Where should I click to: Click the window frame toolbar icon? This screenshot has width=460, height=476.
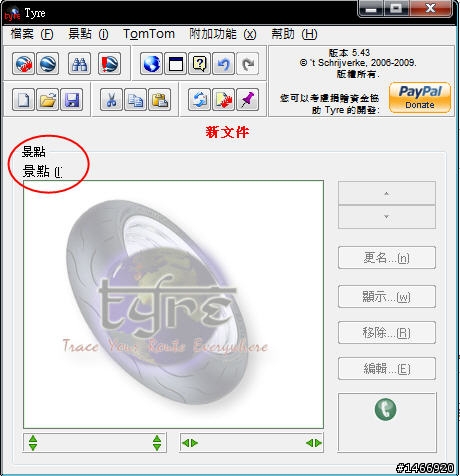pos(175,63)
